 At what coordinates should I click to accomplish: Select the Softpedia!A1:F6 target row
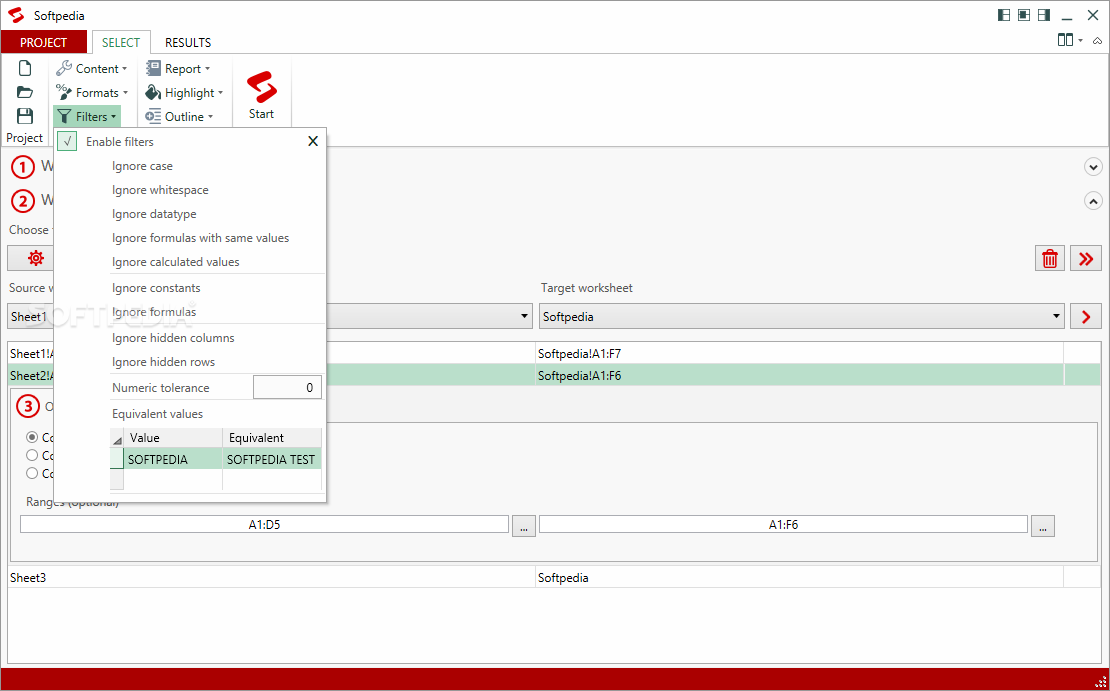pyautogui.click(x=799, y=375)
